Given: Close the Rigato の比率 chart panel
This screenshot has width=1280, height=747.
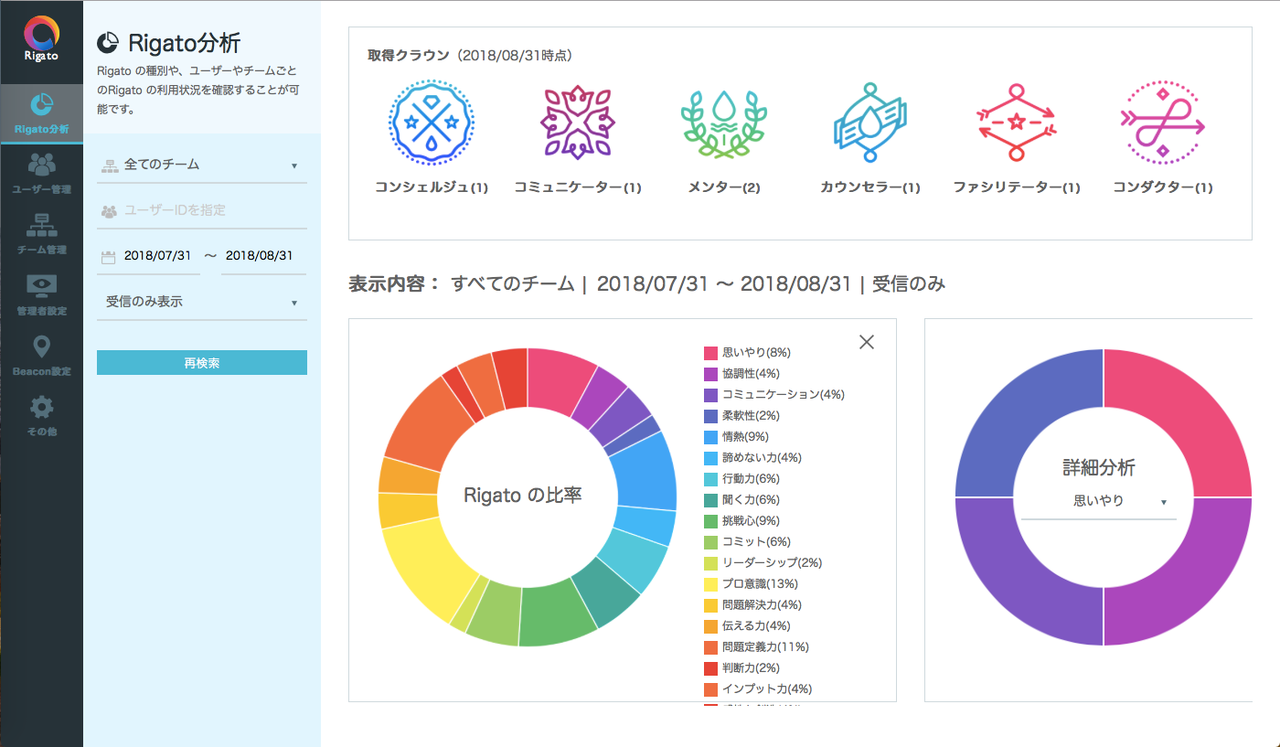Looking at the screenshot, I should coord(867,342).
